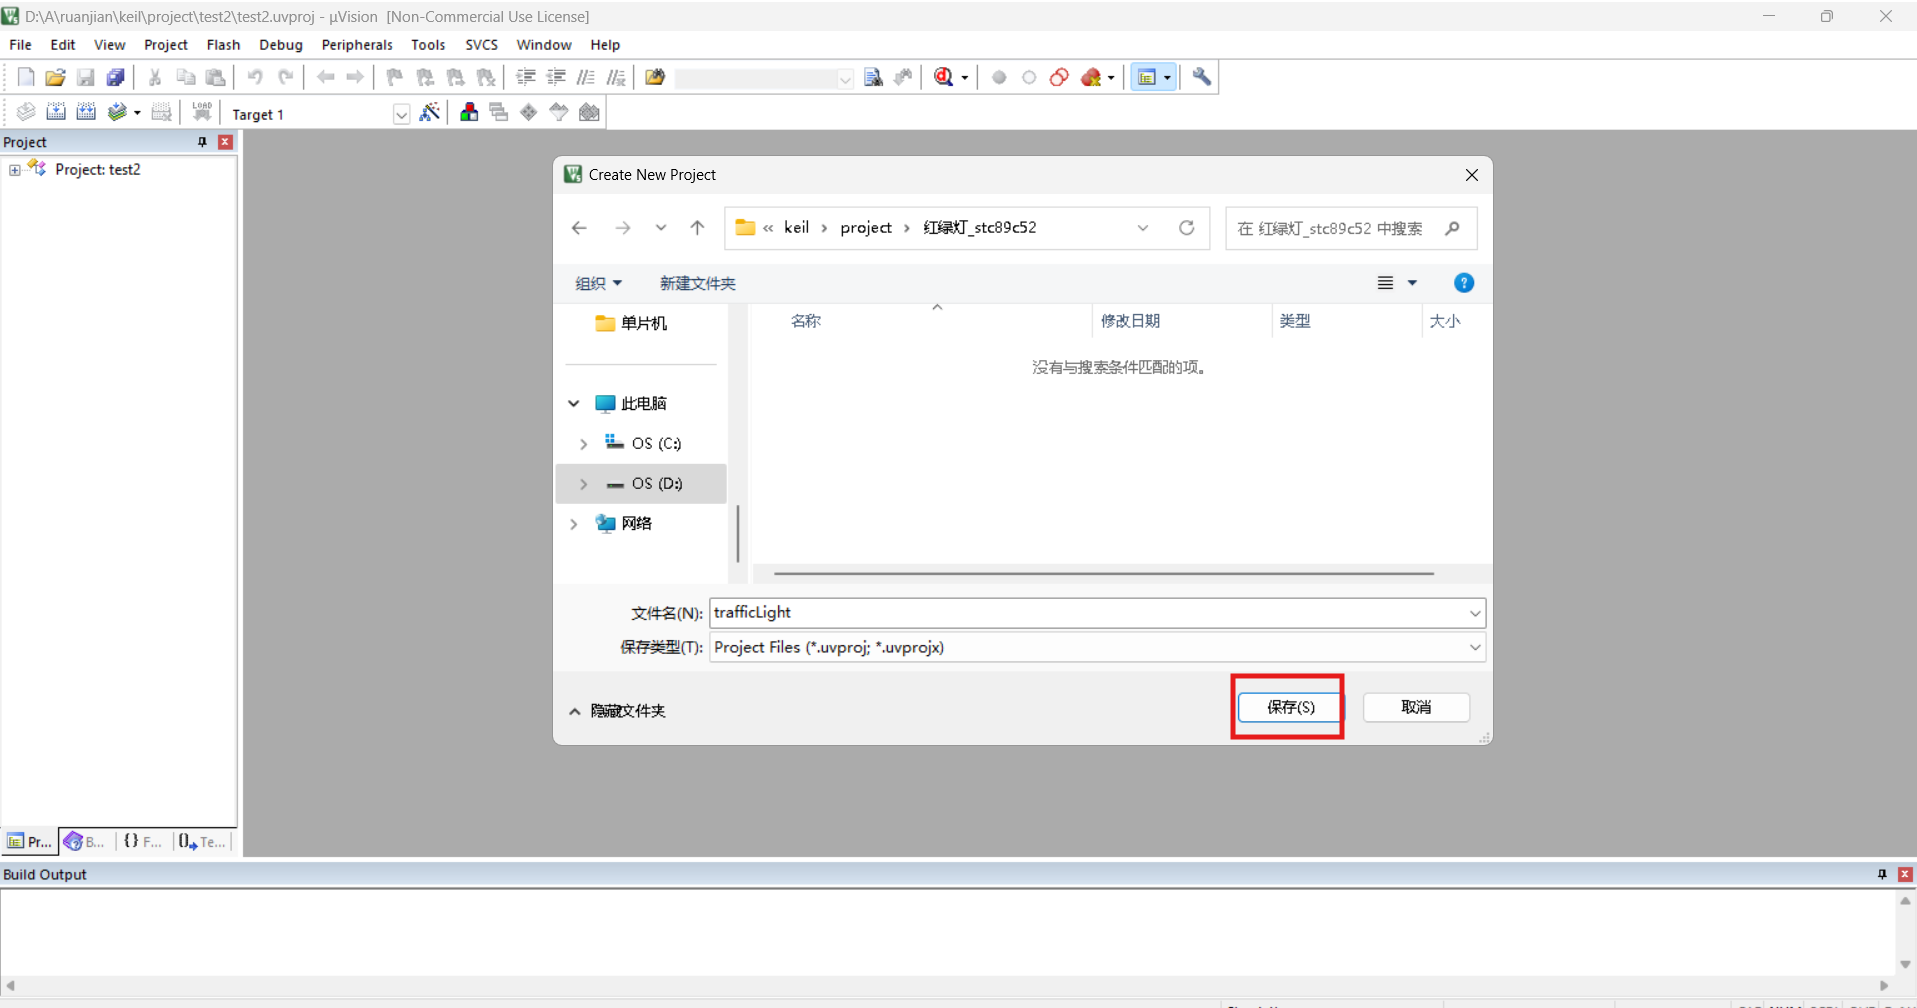This screenshot has height=1008, width=1917.
Task: Click the Download LOAD icon
Action: 202,112
